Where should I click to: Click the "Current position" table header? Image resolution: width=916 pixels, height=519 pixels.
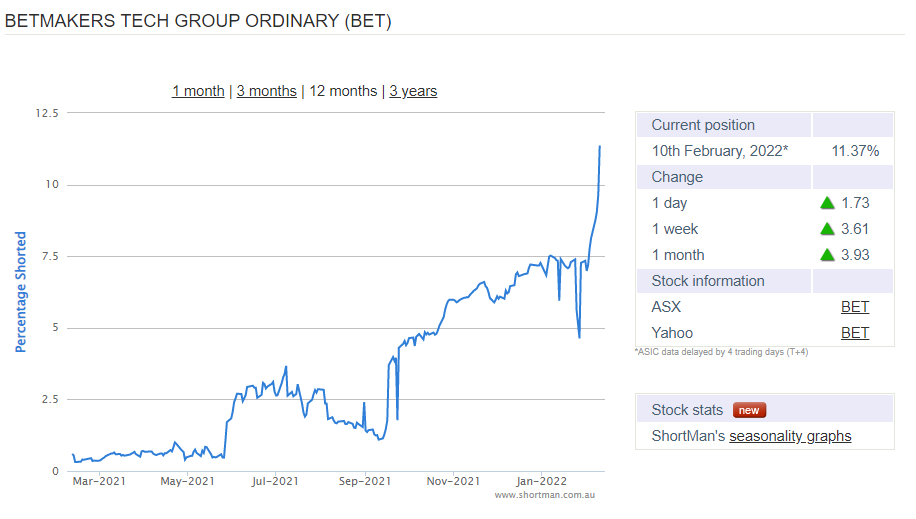(703, 125)
